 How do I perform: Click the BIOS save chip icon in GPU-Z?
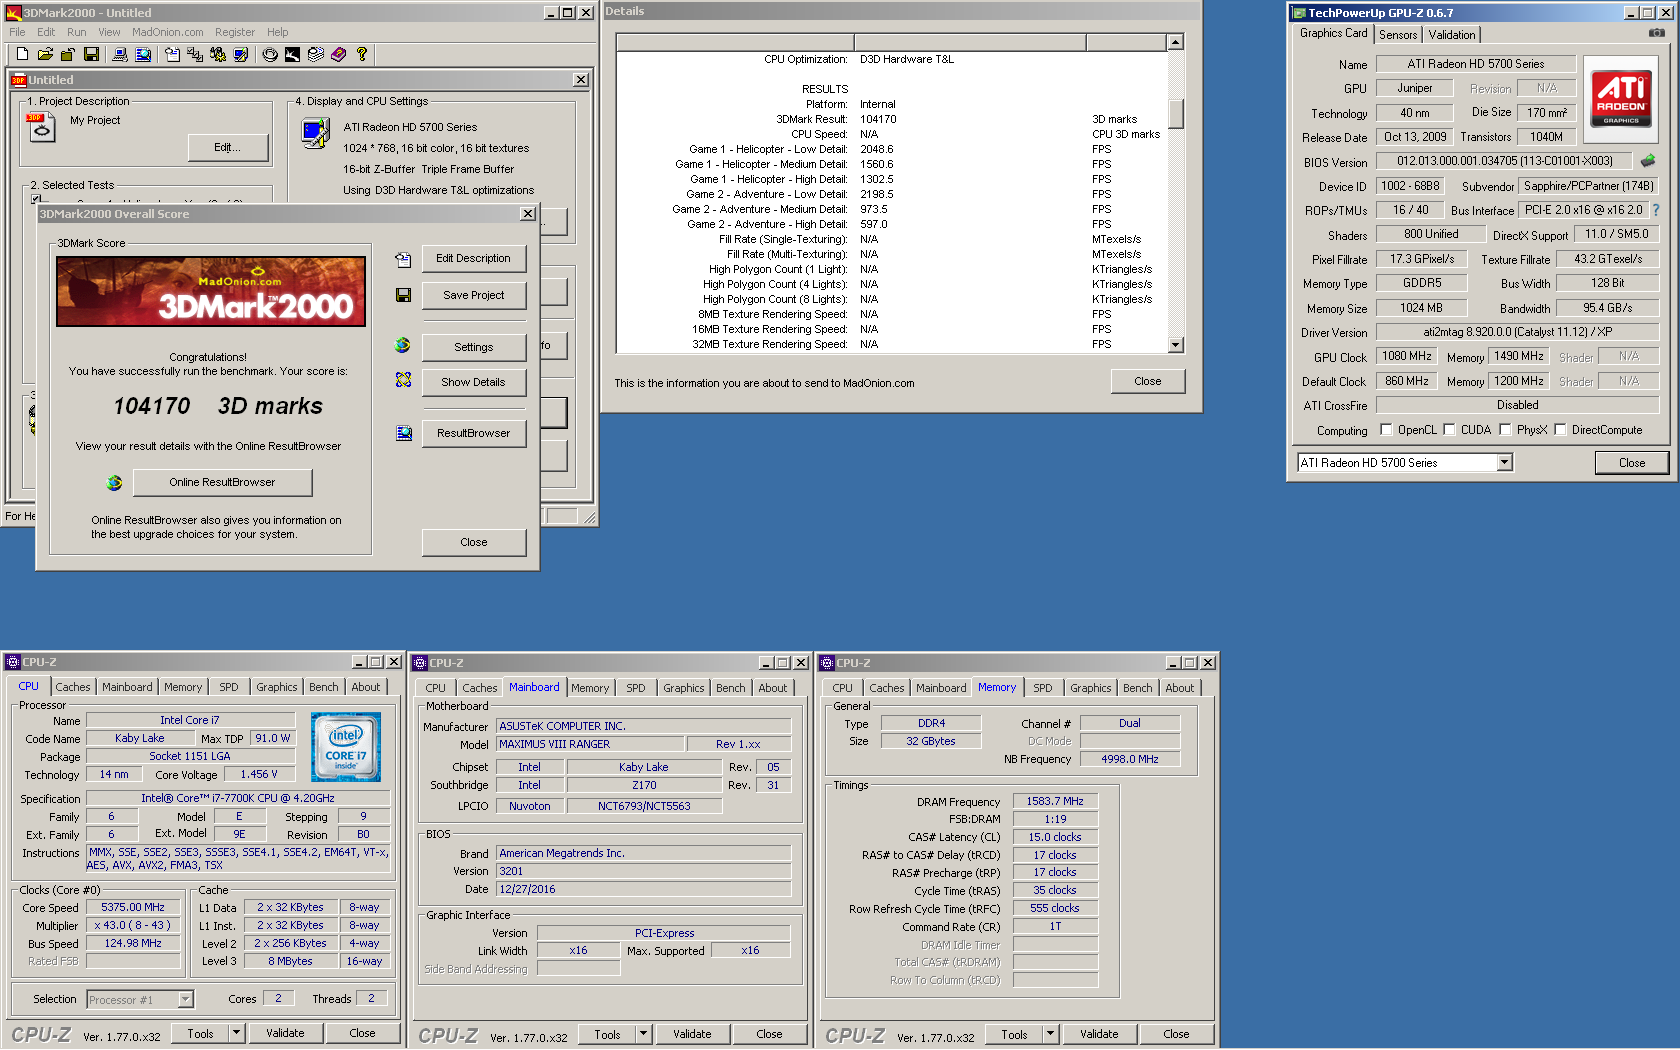tap(1648, 160)
